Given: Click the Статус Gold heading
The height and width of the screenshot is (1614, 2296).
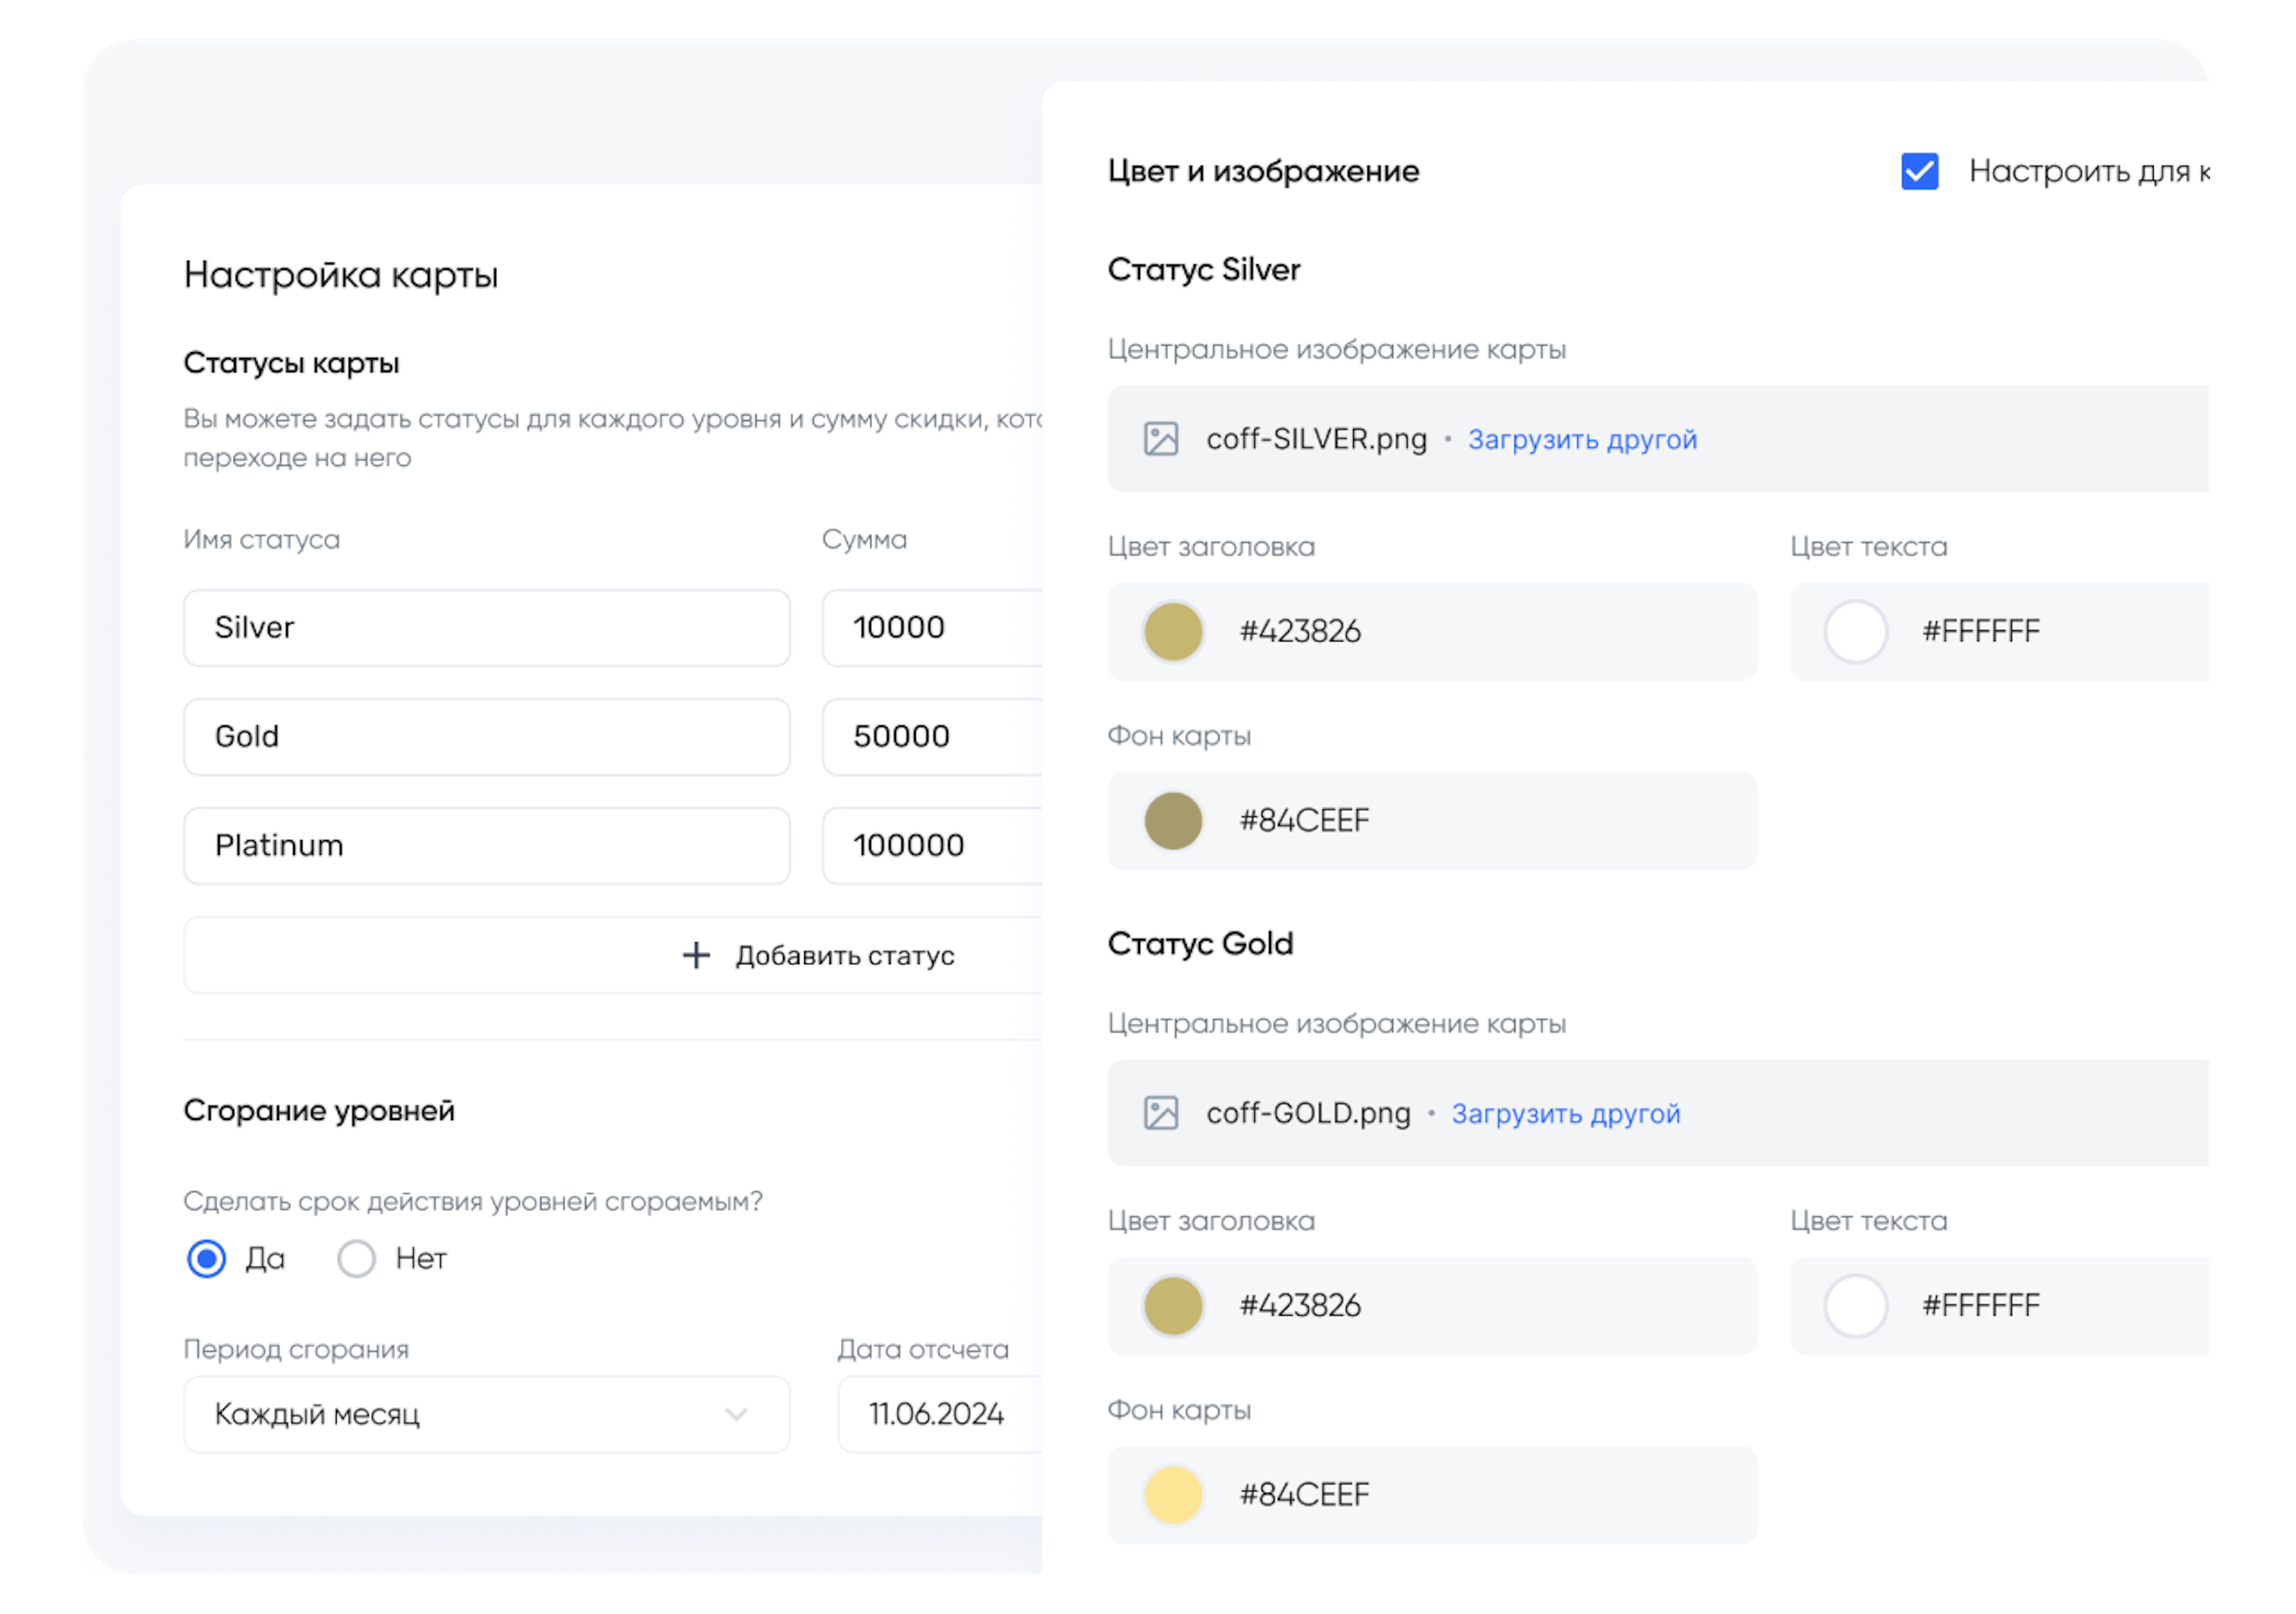Looking at the screenshot, I should coord(1200,944).
